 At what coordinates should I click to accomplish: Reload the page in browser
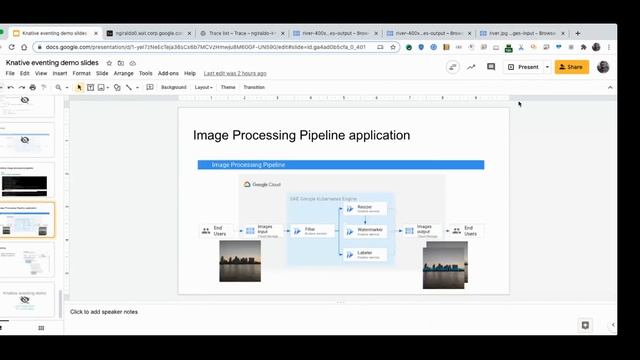coord(11,47)
